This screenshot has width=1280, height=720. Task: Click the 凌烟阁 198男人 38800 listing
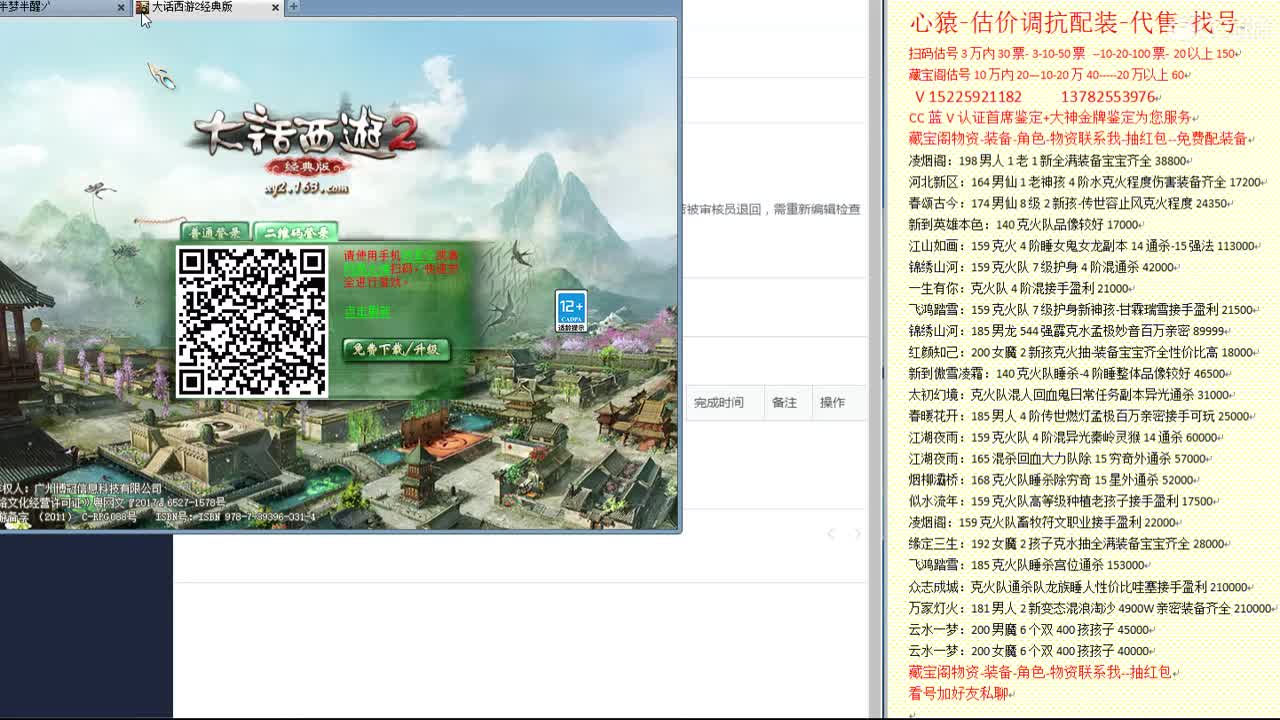1050,160
